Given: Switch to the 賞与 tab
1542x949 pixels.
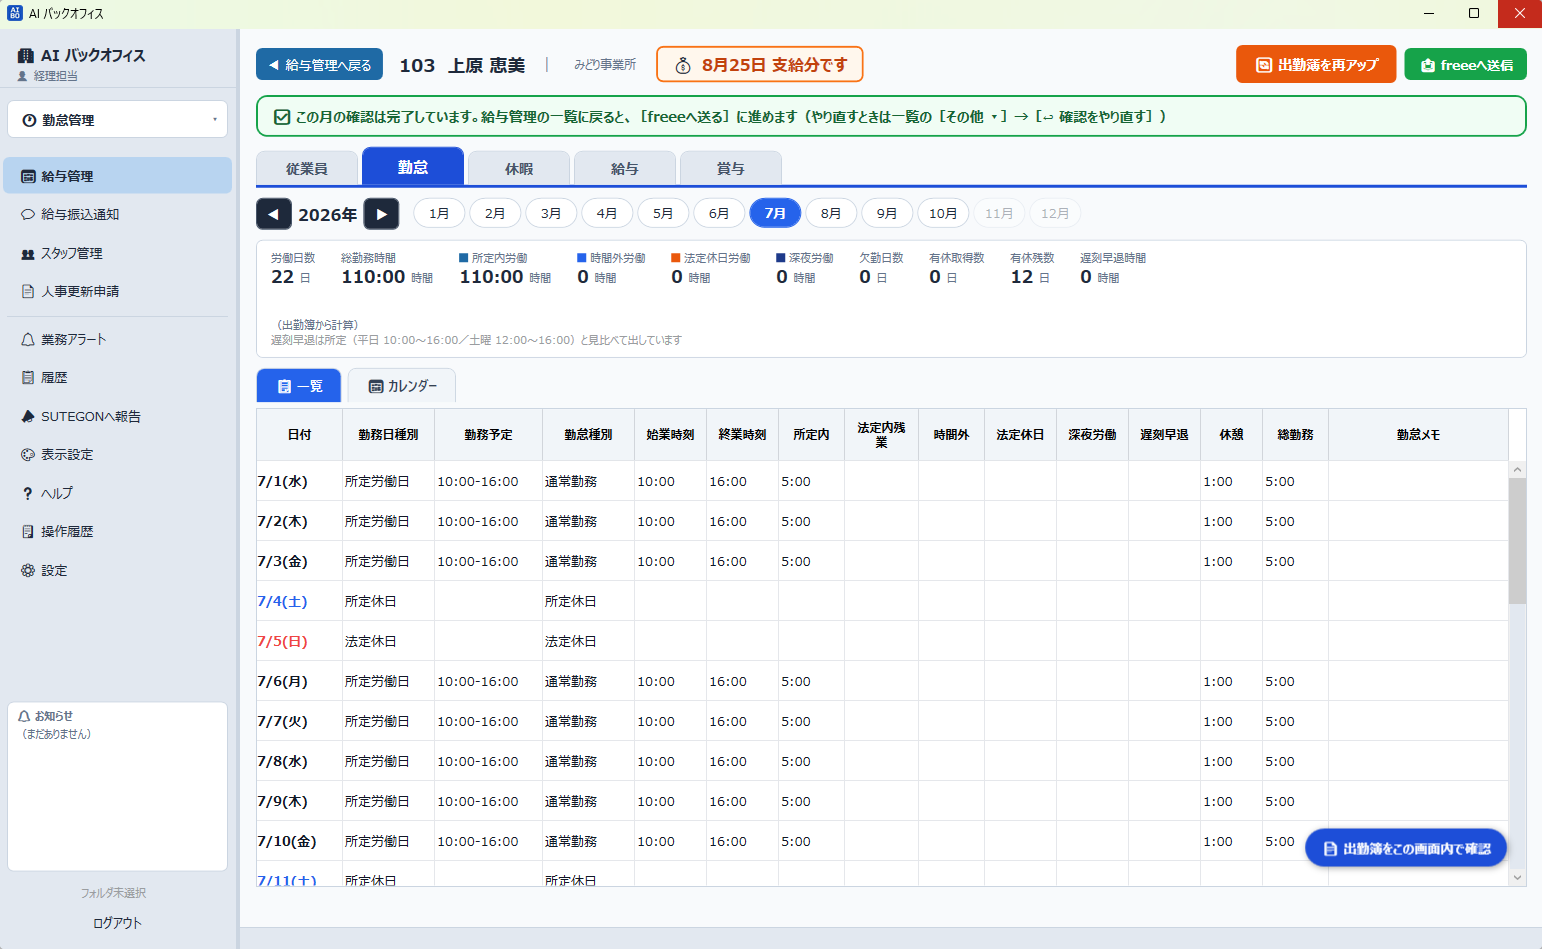Looking at the screenshot, I should click(x=731, y=168).
